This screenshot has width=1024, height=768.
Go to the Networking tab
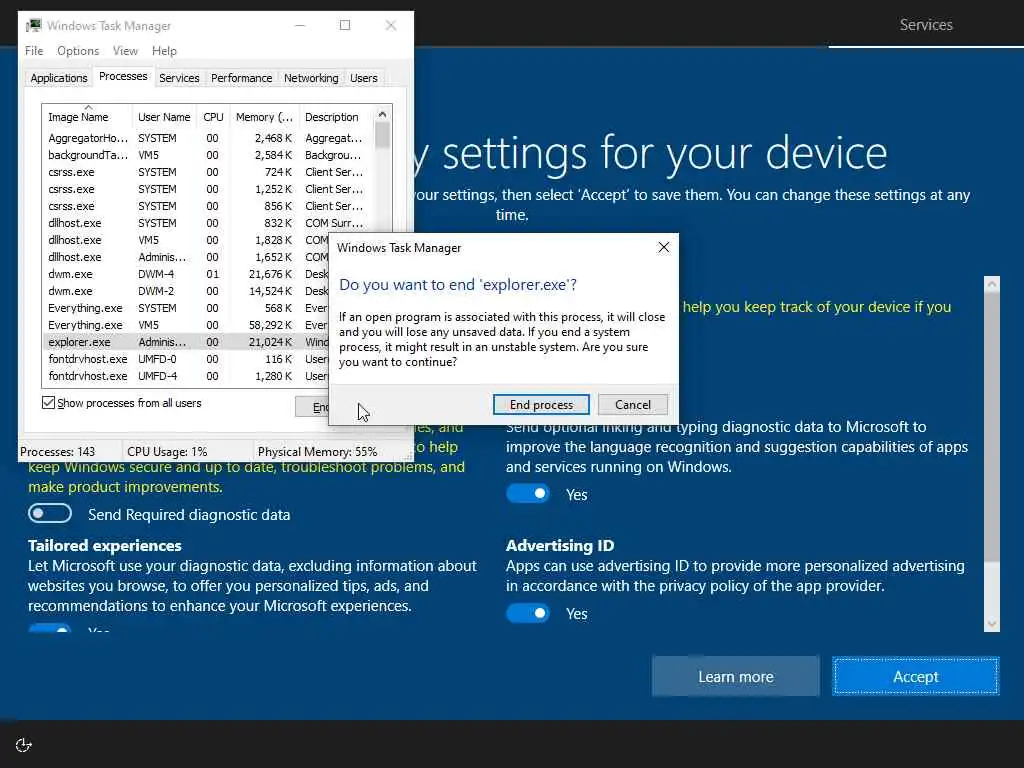point(311,78)
